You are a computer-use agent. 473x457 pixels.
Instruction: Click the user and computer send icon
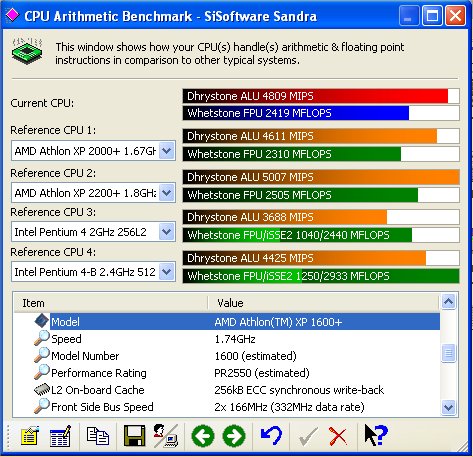tap(166, 435)
